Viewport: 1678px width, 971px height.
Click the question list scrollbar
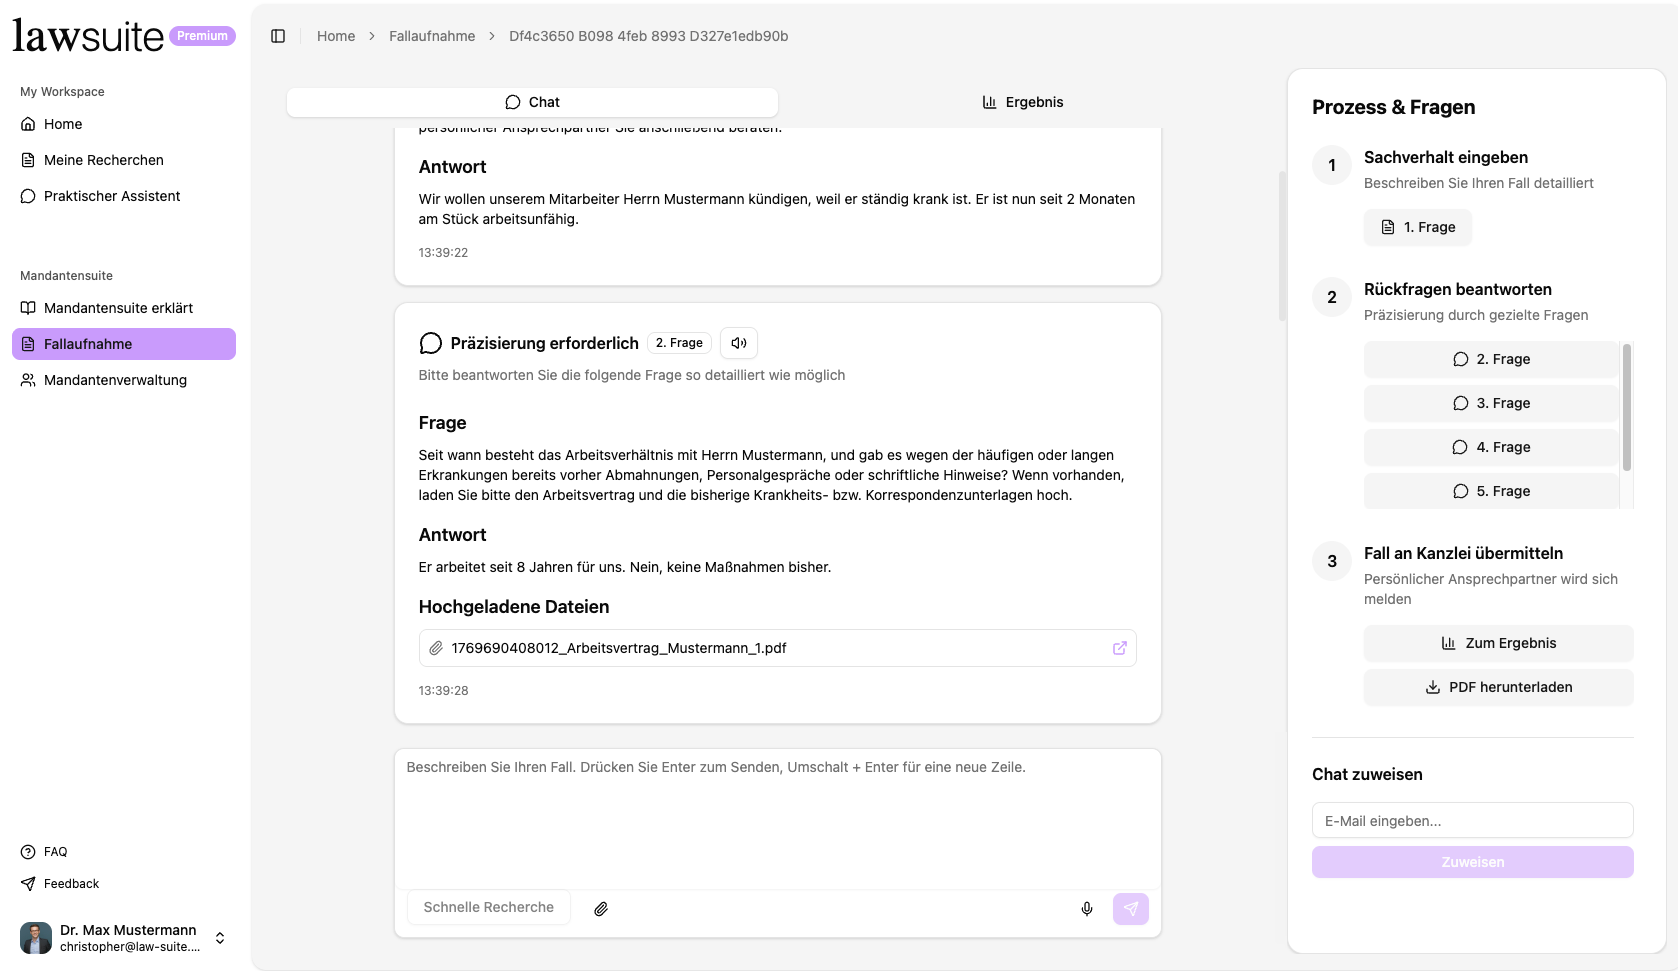coord(1626,407)
